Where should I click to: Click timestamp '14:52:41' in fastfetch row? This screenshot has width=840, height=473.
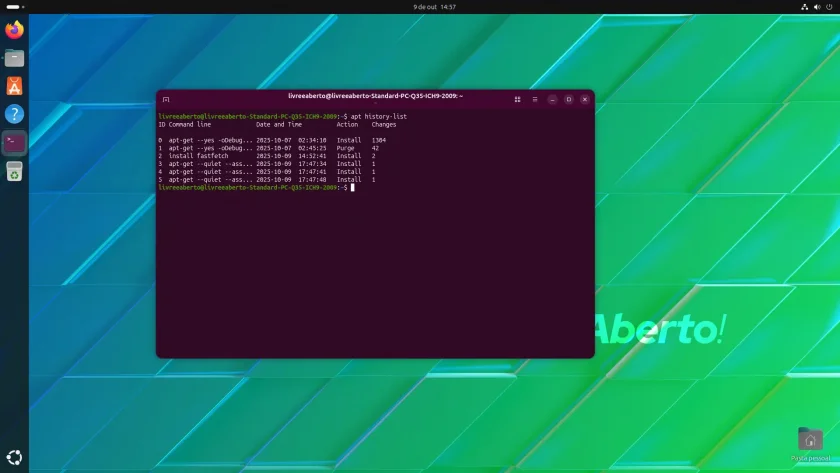click(312, 156)
